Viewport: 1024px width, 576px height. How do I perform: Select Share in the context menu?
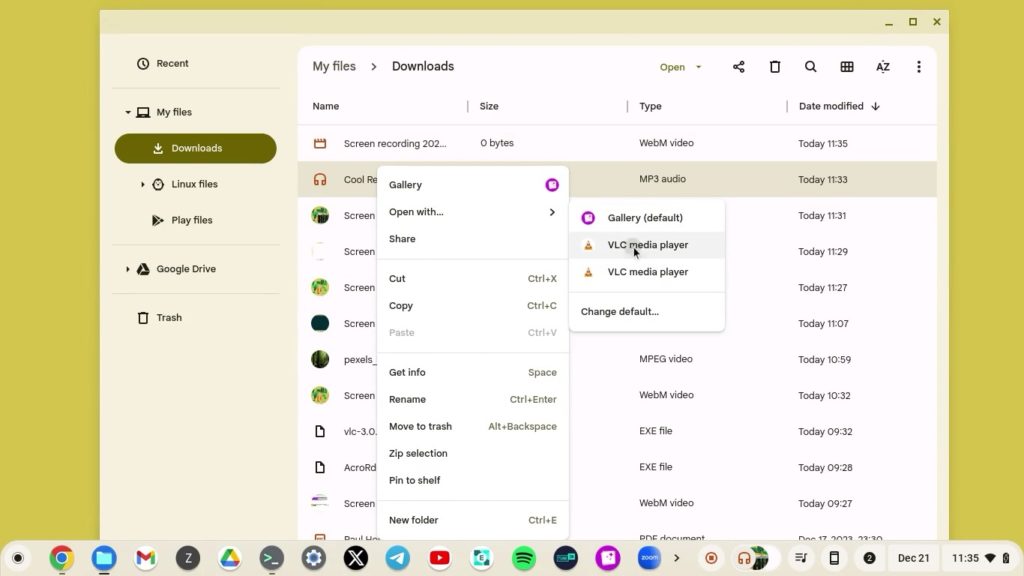(x=472, y=239)
